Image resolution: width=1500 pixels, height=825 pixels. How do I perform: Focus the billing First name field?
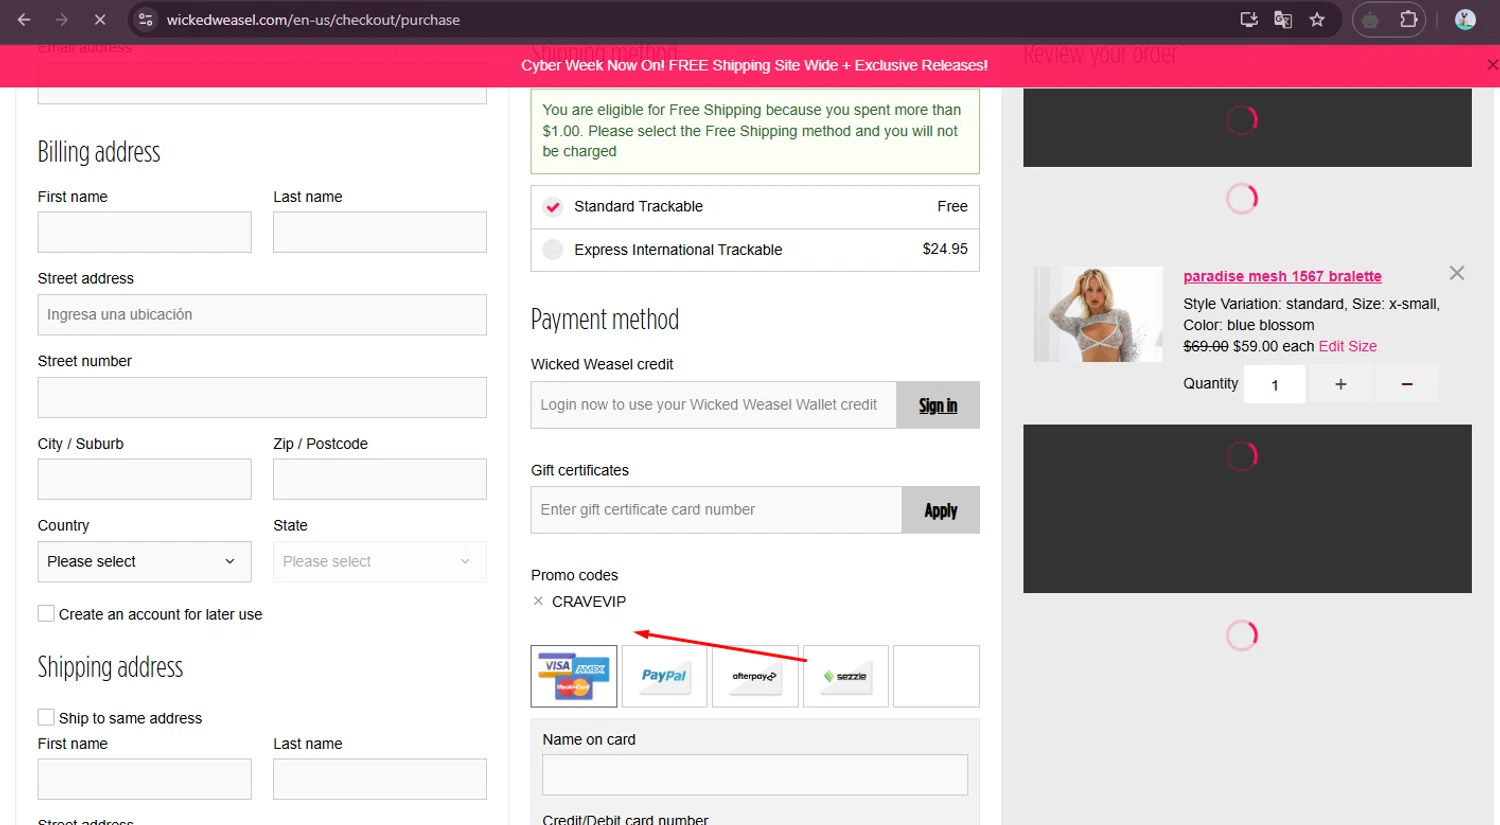pos(144,232)
